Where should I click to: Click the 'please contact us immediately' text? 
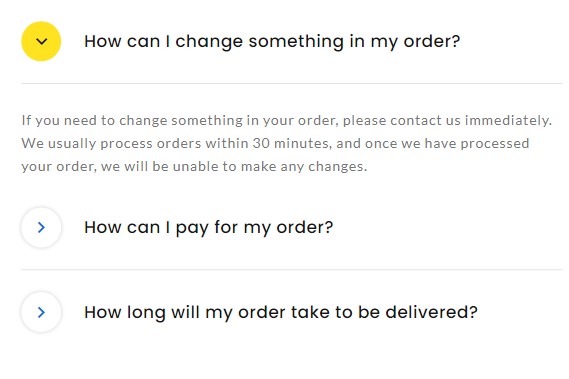(447, 121)
